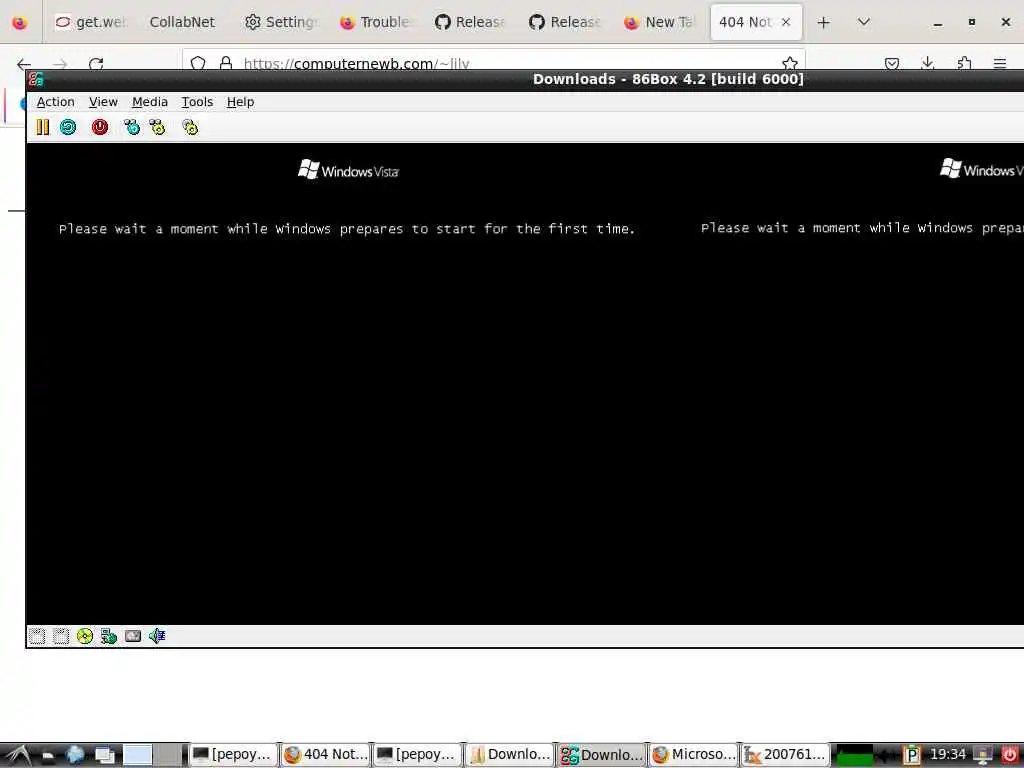Open the system start menu in taskbar
The image size is (1024, 768).
[x=18, y=756]
